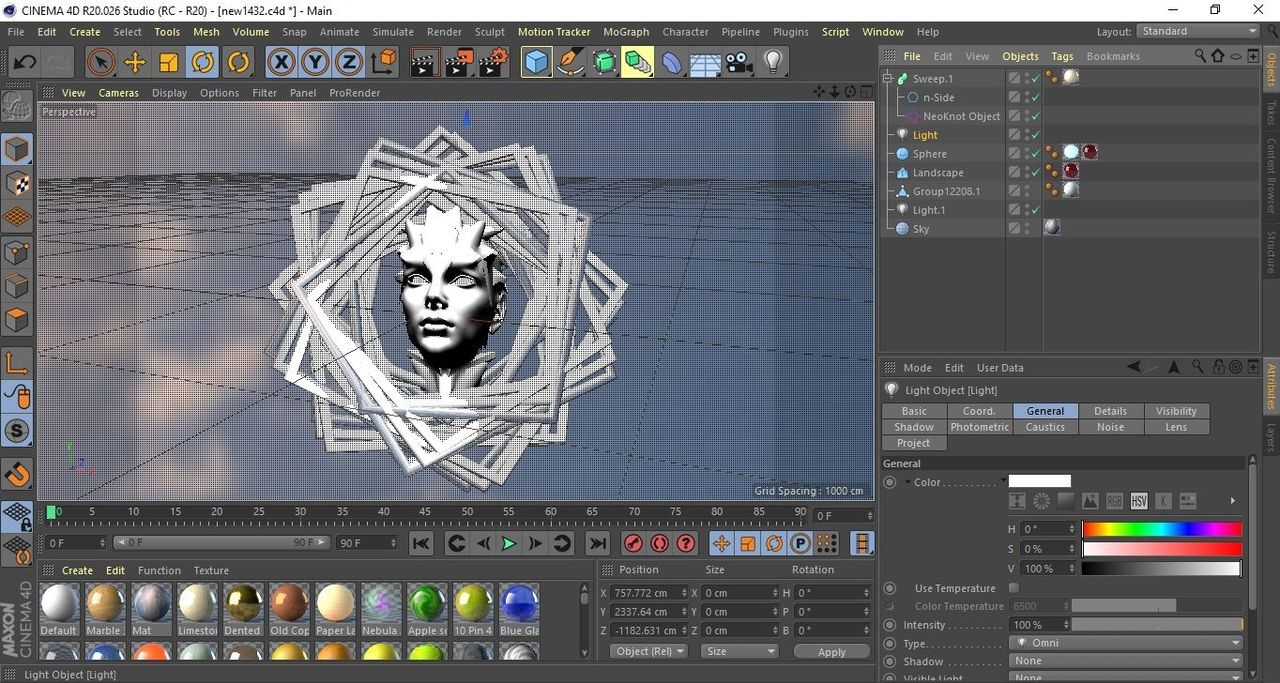The width and height of the screenshot is (1280, 683).
Task: Click the Record Active Objects button
Action: (x=633, y=543)
